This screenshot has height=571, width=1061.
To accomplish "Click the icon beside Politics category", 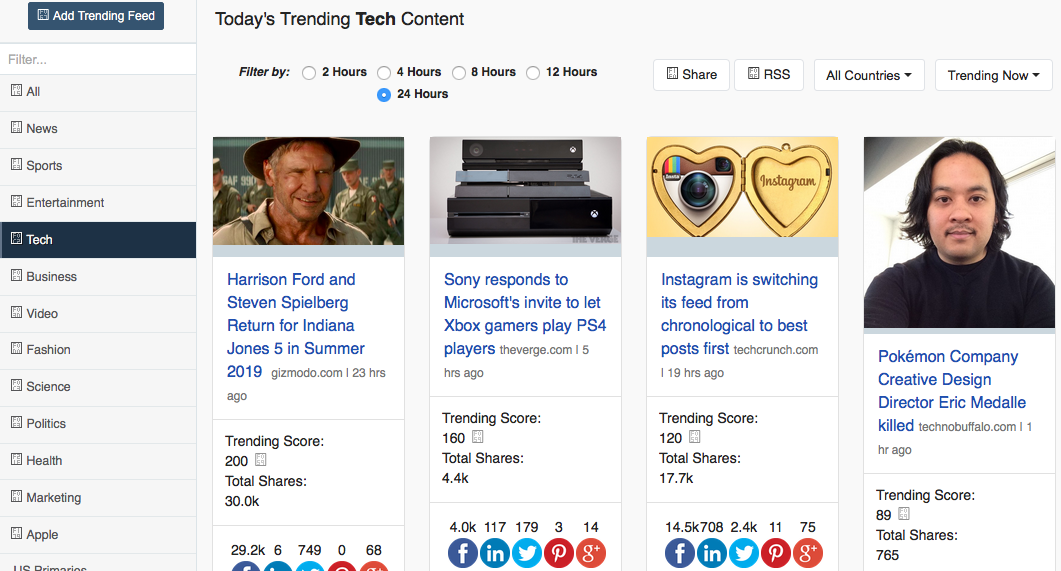I will click(x=17, y=422).
